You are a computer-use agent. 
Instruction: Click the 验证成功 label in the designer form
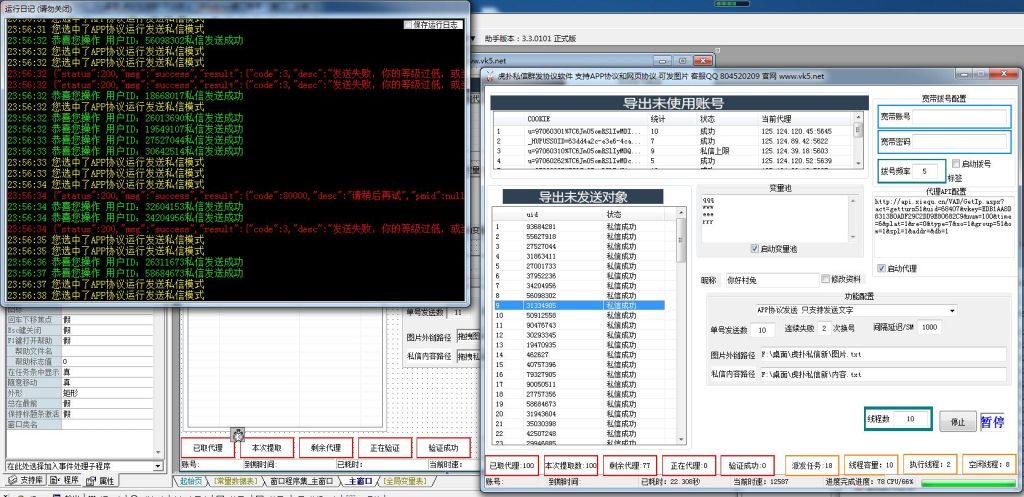[443, 448]
